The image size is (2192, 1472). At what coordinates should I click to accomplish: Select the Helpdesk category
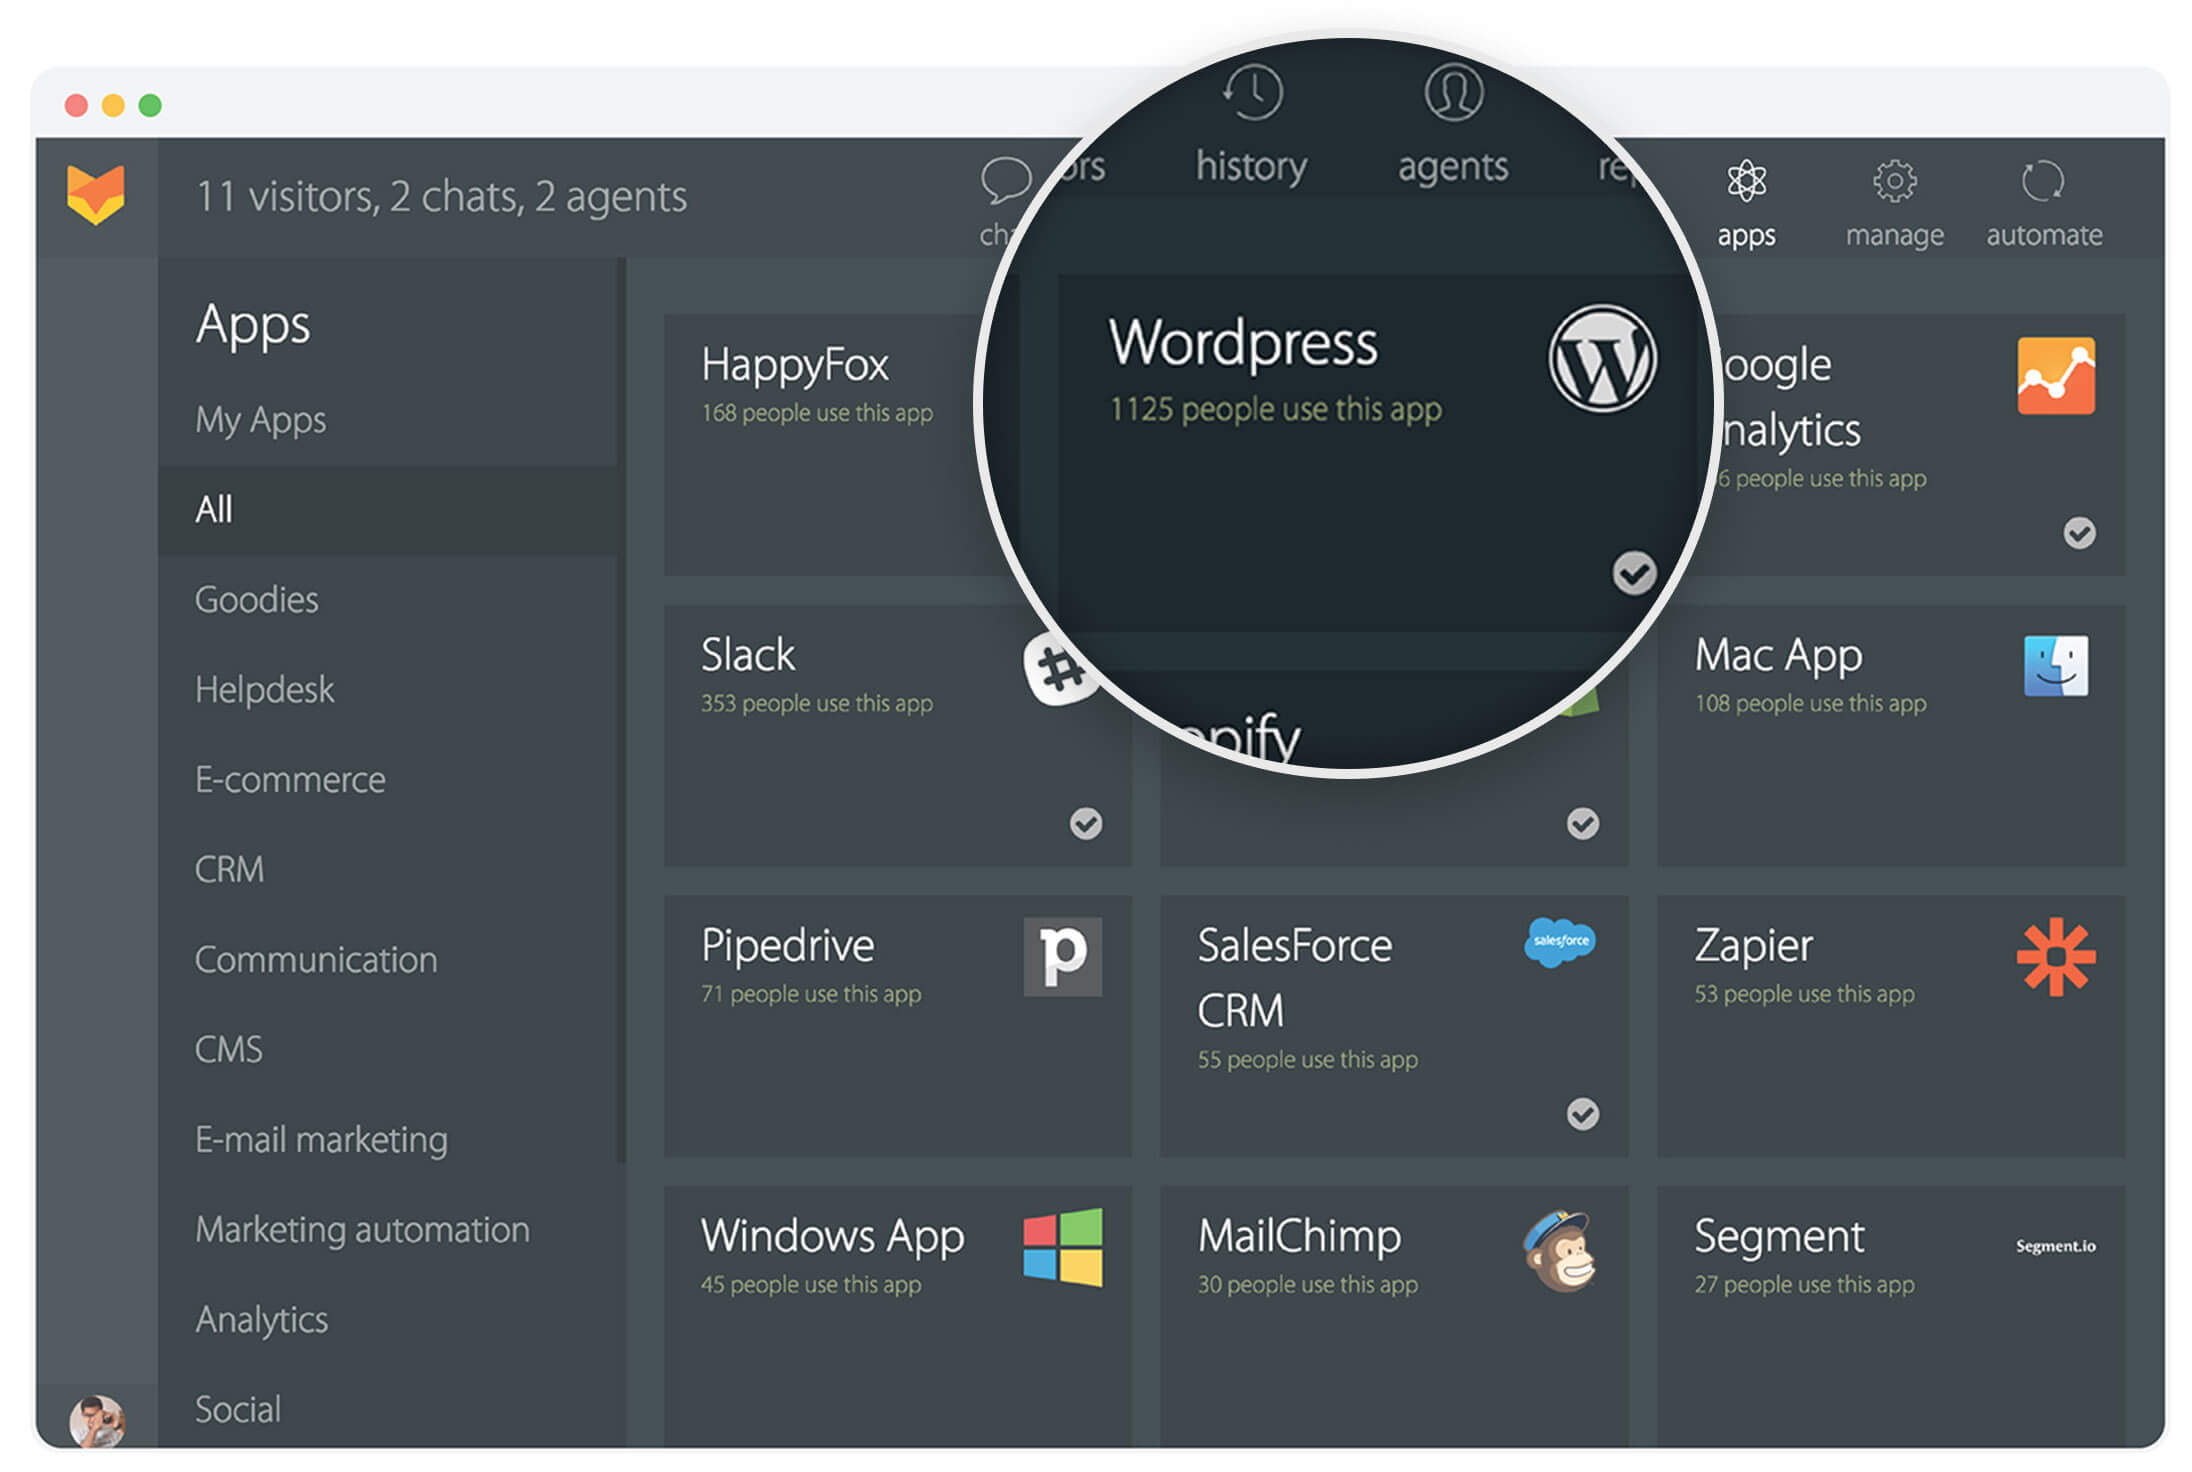[x=264, y=690]
